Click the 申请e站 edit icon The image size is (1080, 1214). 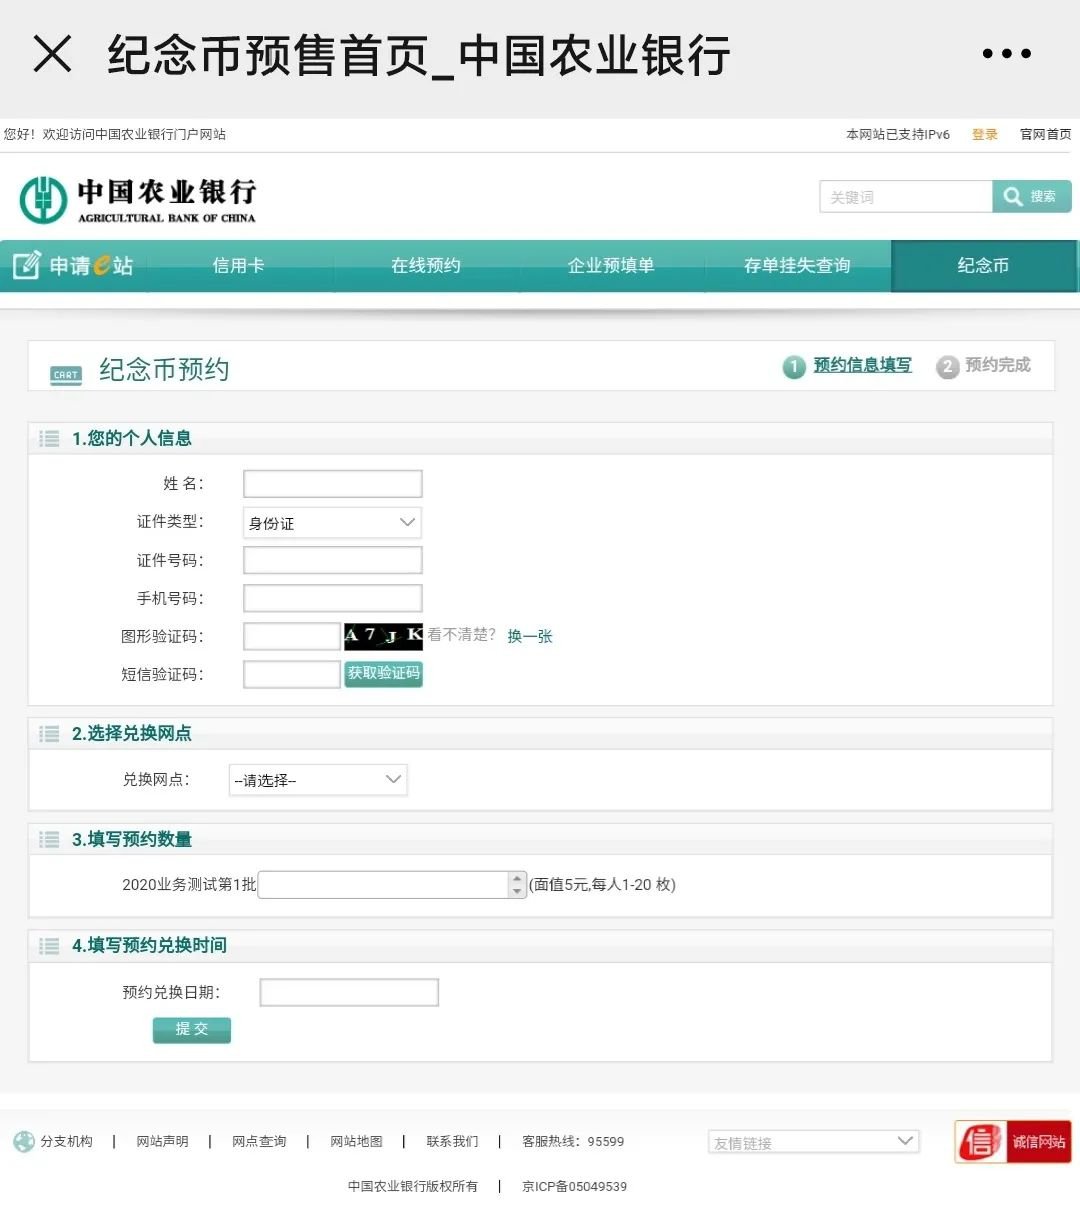click(x=26, y=265)
